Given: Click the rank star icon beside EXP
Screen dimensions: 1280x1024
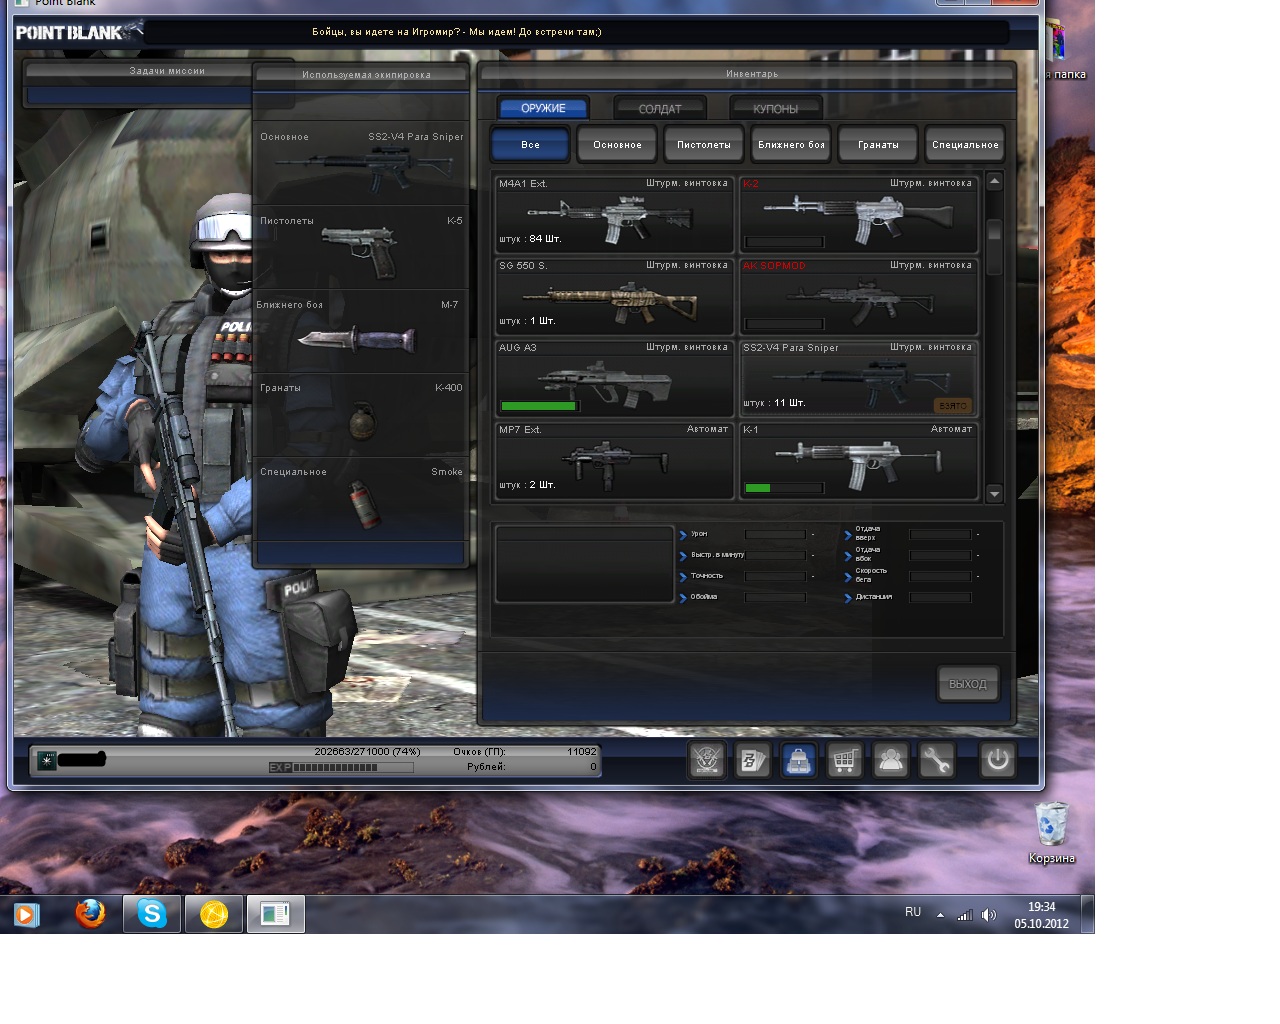Looking at the screenshot, I should point(46,761).
